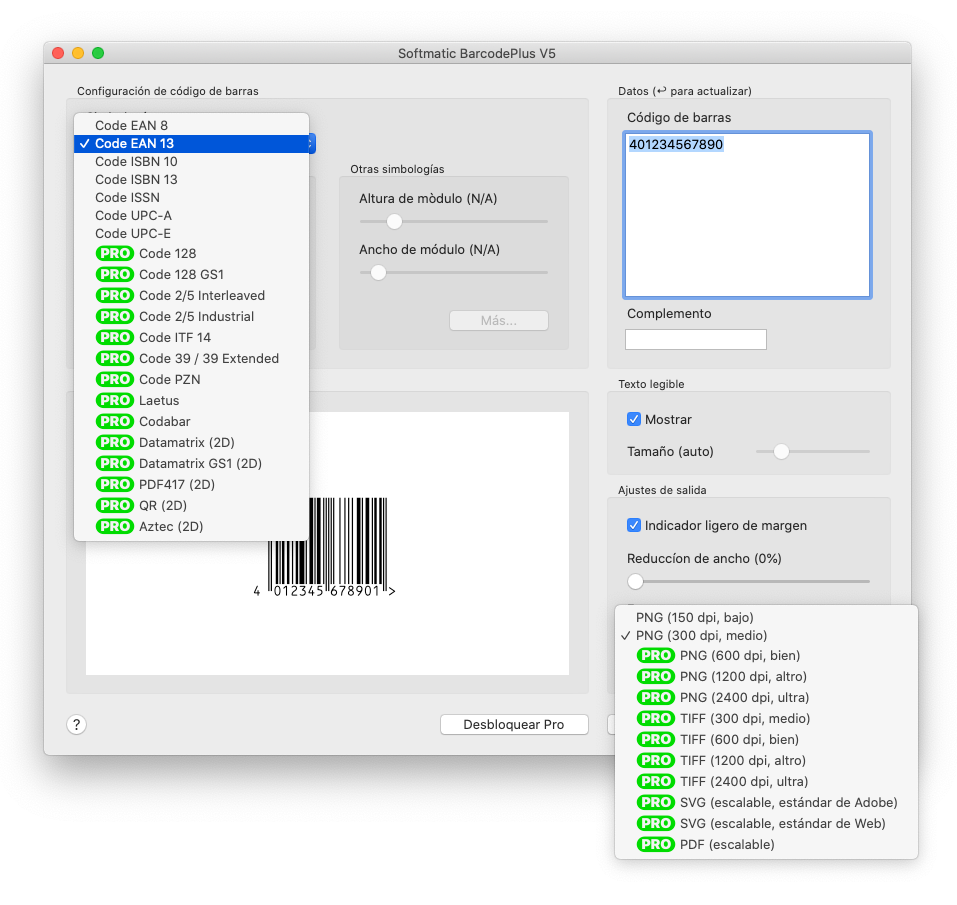Viewport: 957px width, 905px height.
Task: Click the PRO badge next to Code 128
Action: 115,253
